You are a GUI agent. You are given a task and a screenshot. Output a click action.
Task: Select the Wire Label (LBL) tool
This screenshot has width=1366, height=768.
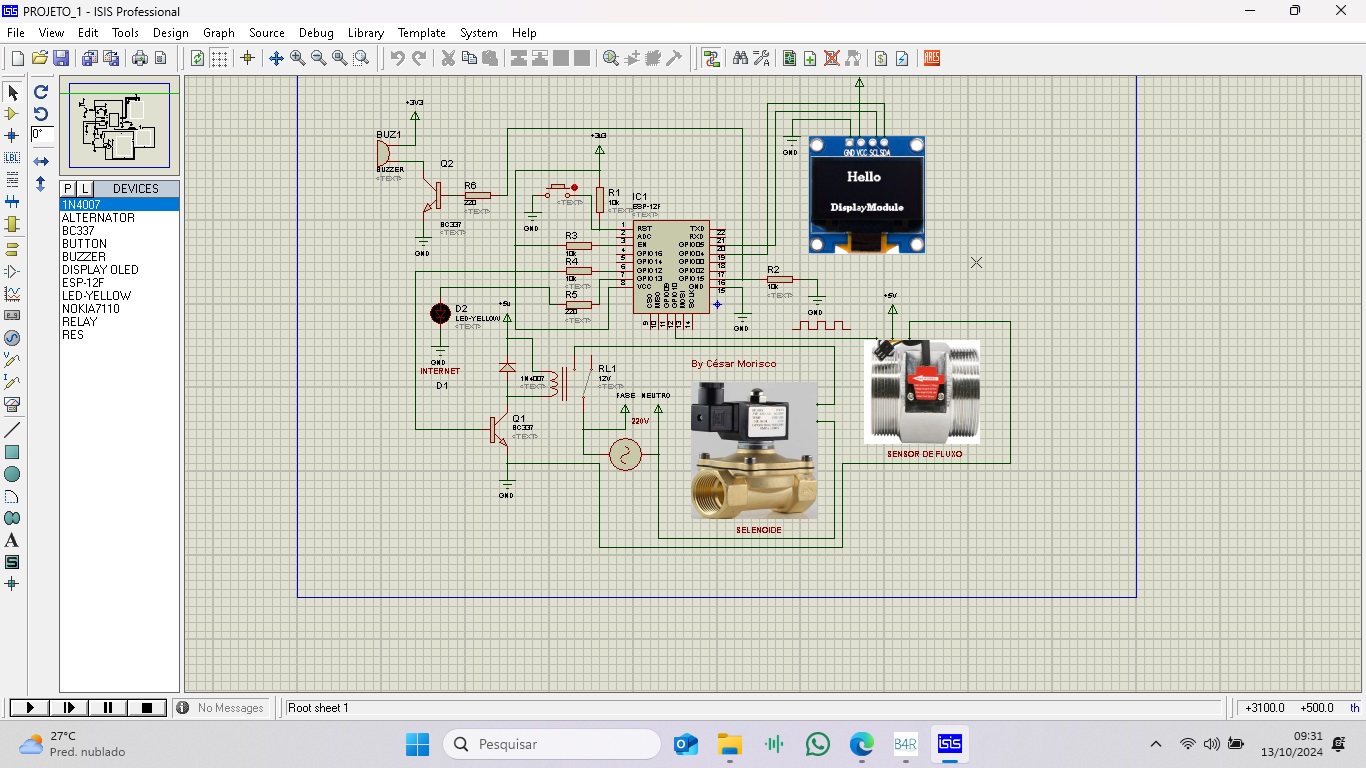[12, 158]
